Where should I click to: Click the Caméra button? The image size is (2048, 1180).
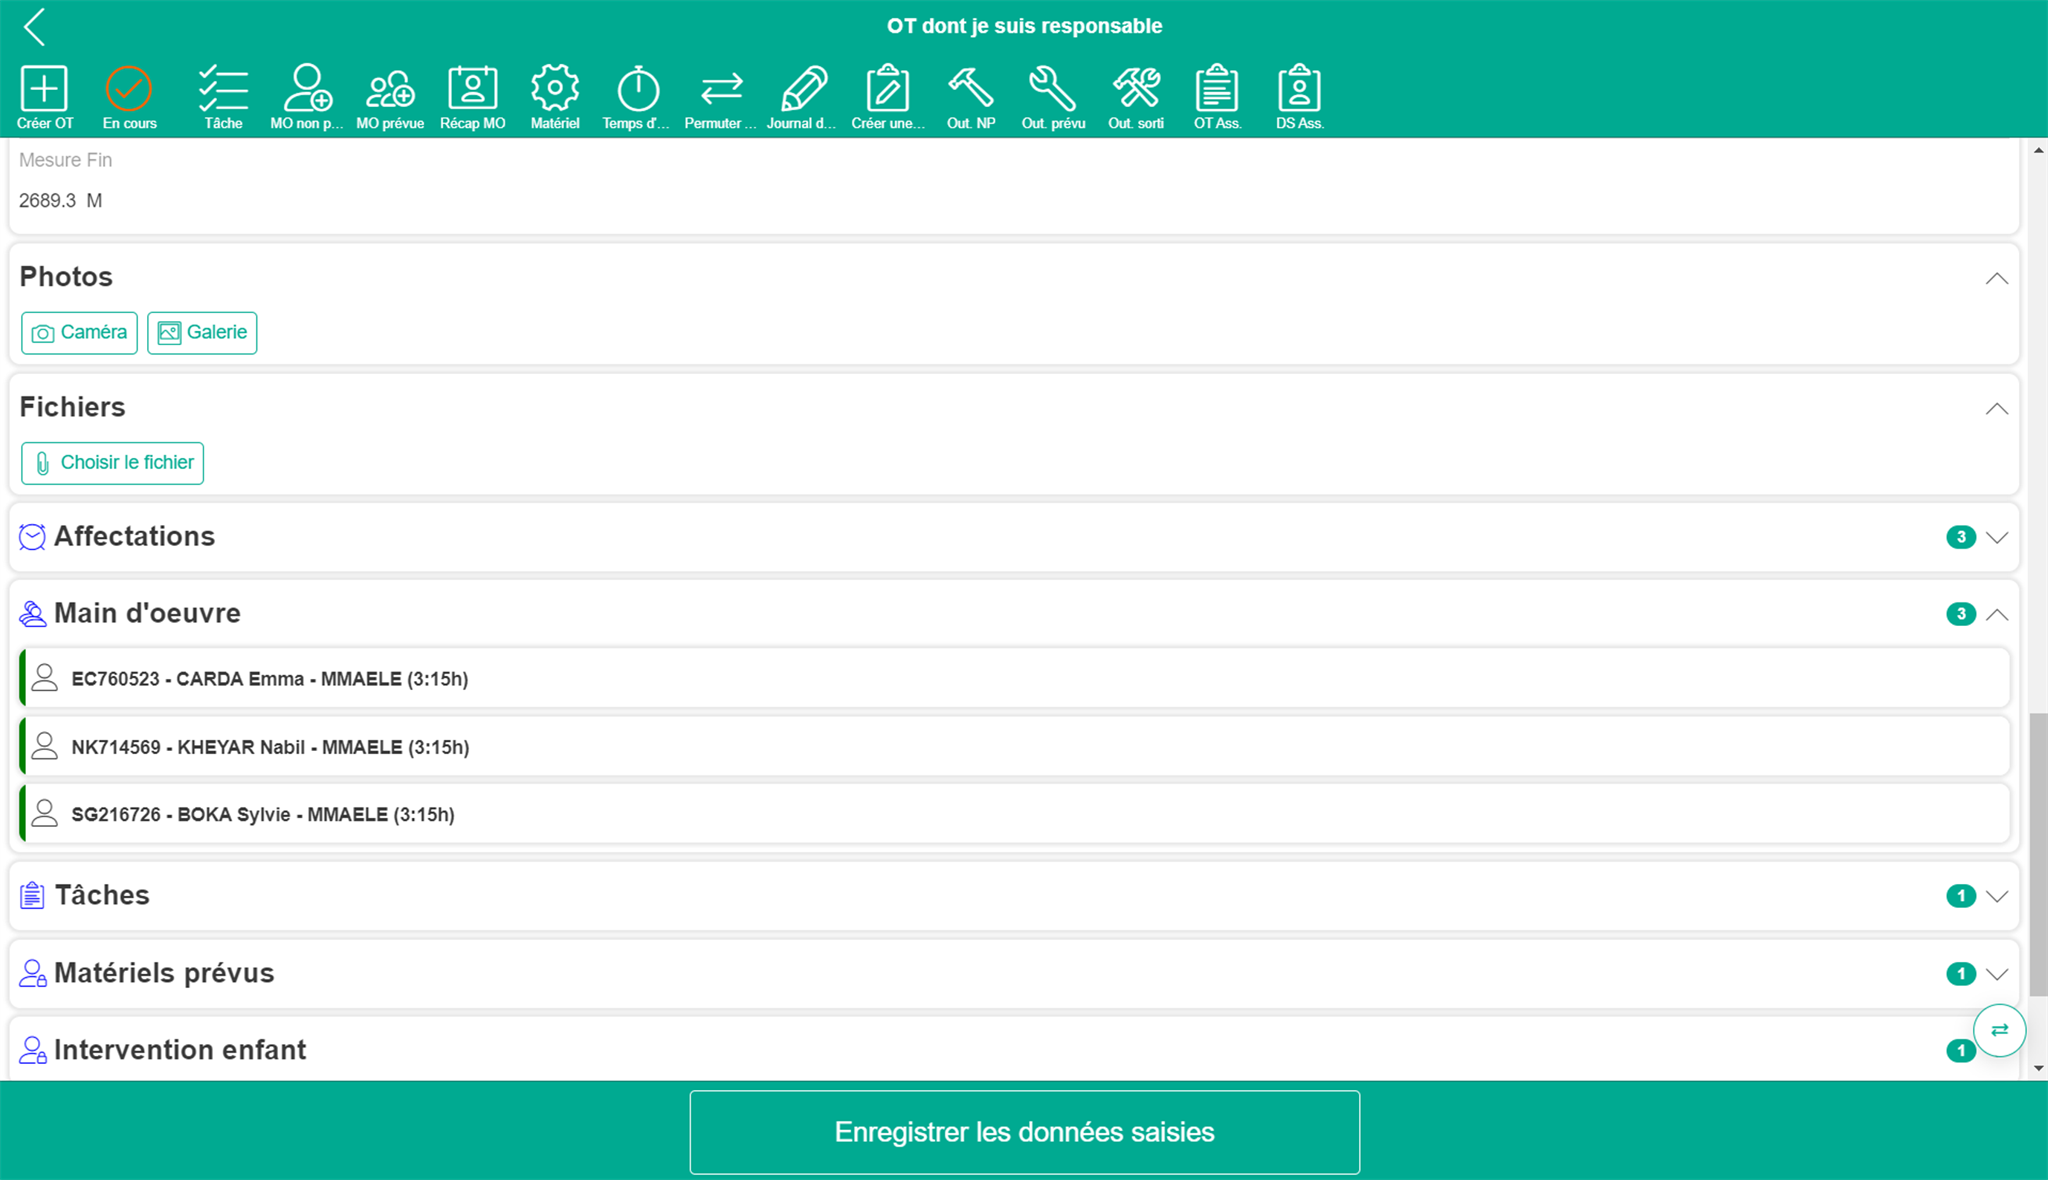tap(79, 333)
